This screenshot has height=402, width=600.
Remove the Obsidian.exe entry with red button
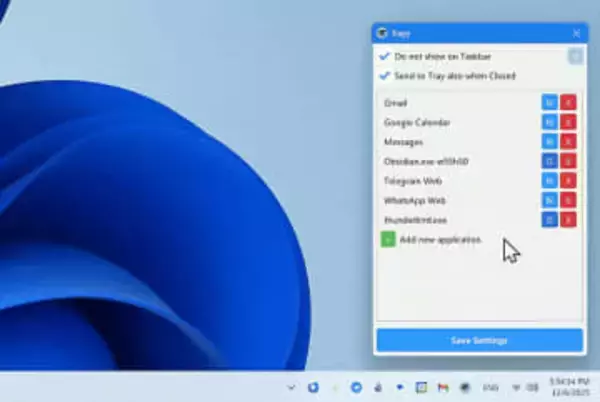click(x=568, y=161)
